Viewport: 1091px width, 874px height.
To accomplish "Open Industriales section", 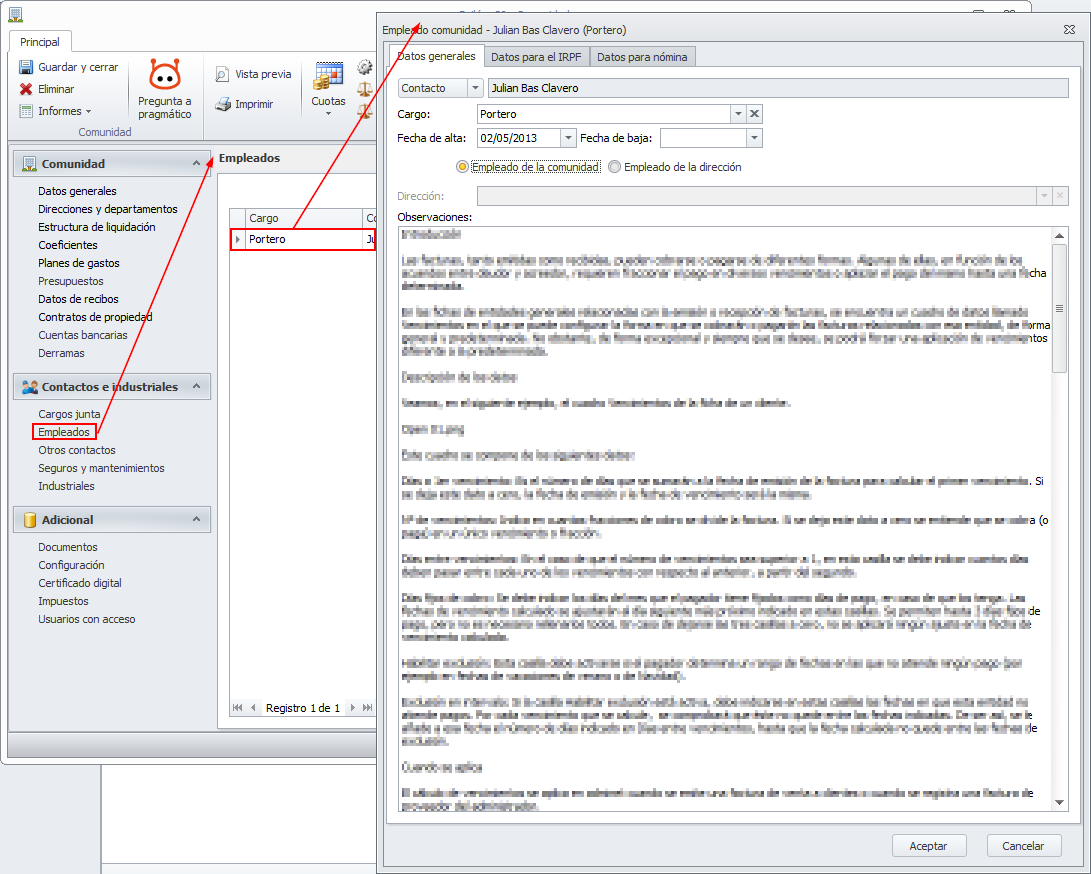I will click(x=66, y=486).
